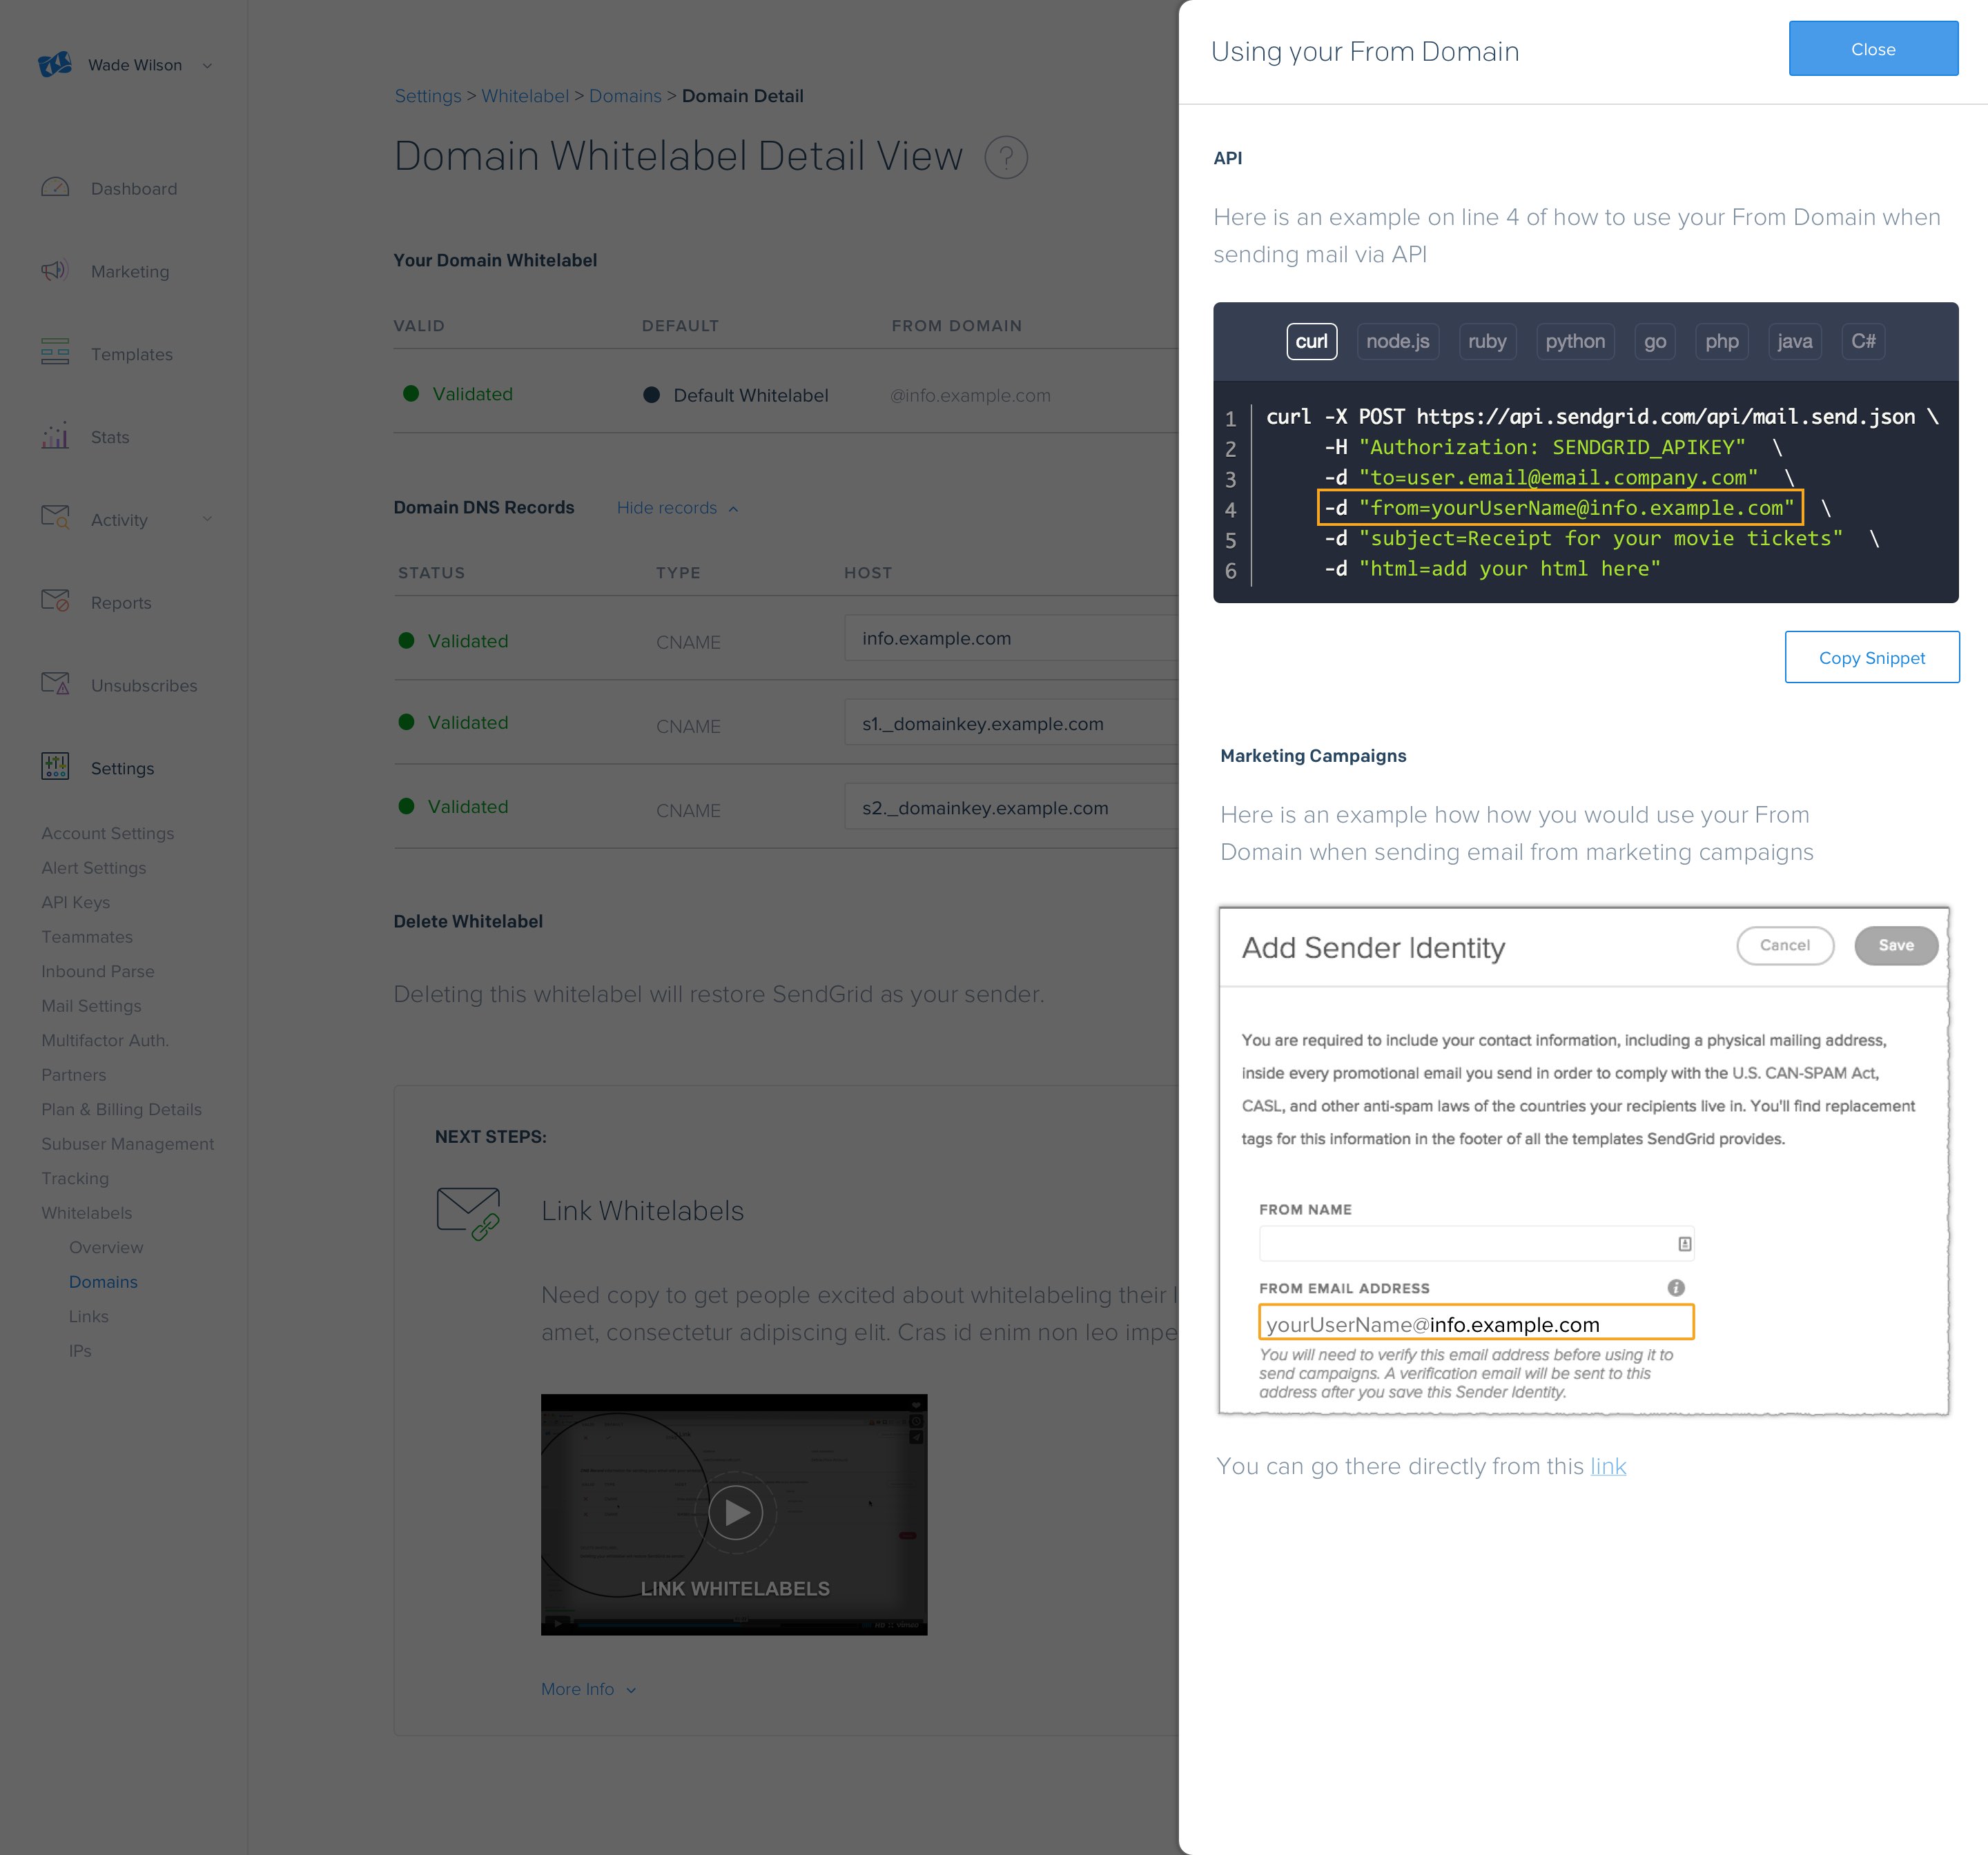The image size is (1988, 1855).
Task: Open API Keys in settings sidebar
Action: tap(76, 902)
